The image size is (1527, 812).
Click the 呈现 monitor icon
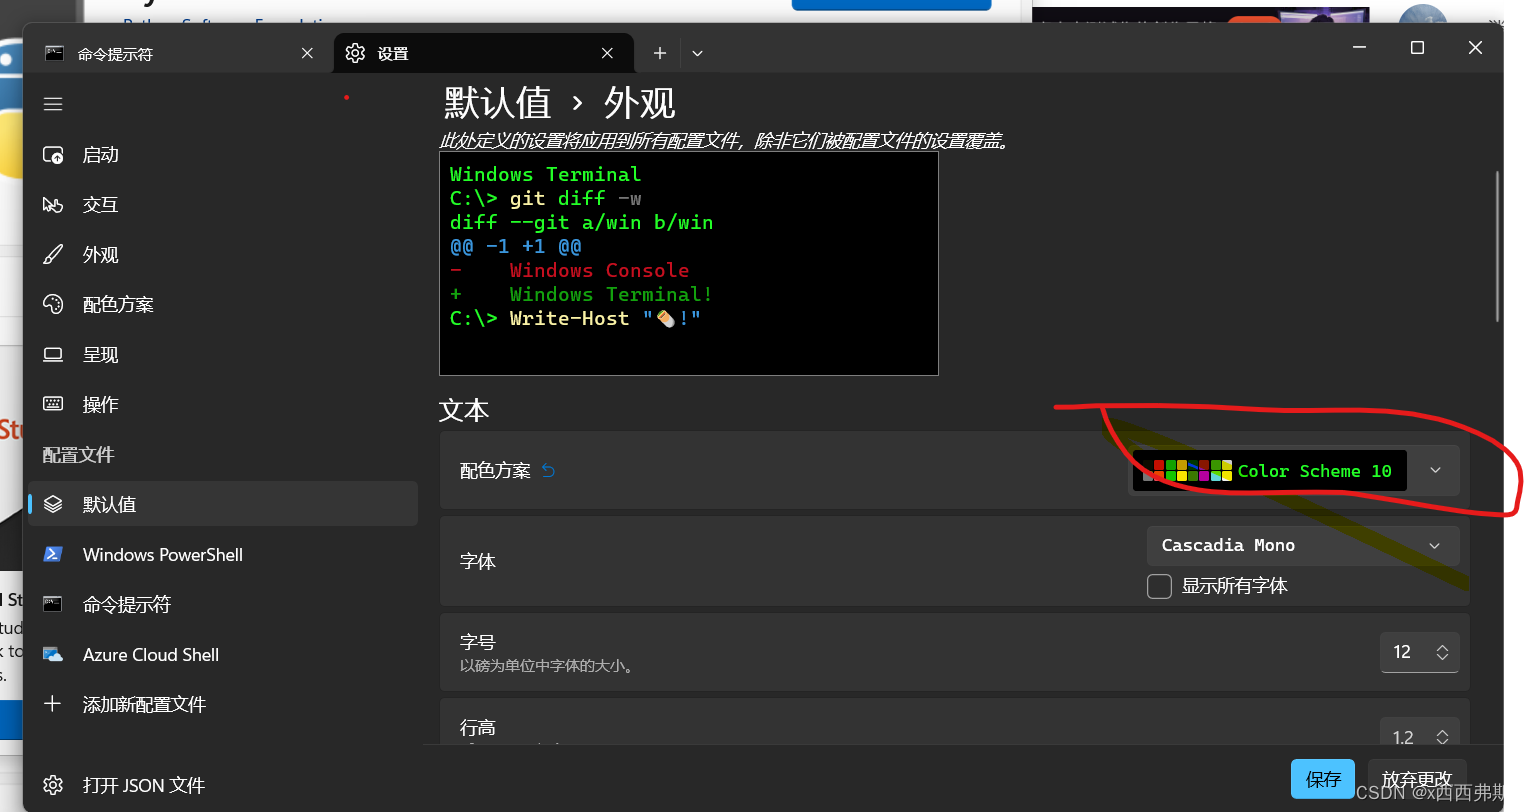point(53,355)
